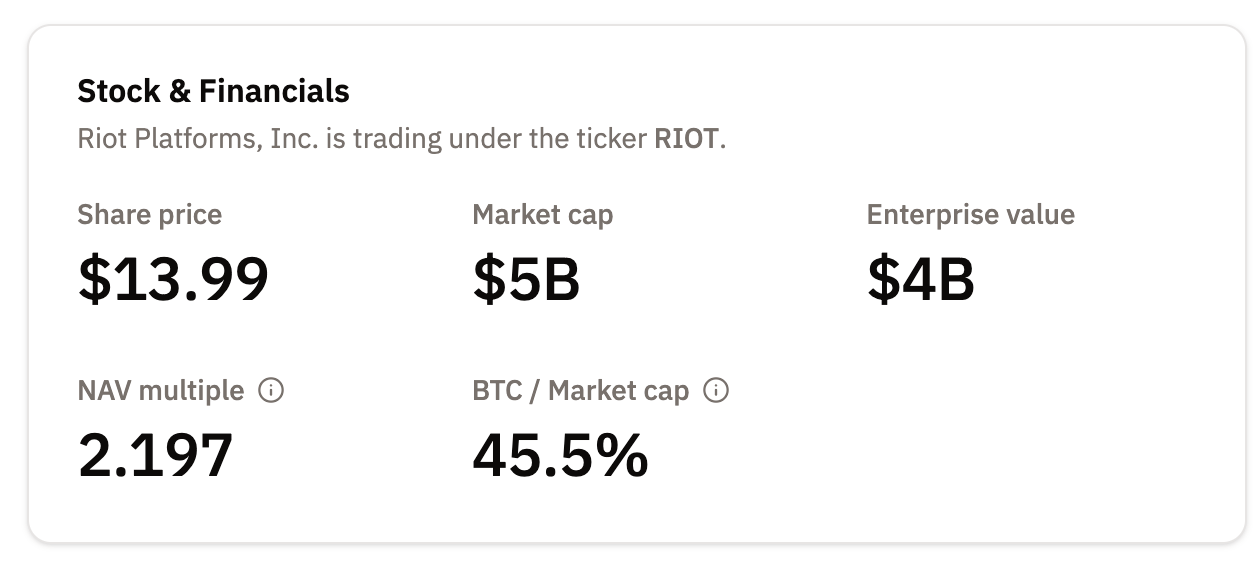Select the 2.197 NAV multiple value
Screen dimensions: 1260x564
[155, 455]
